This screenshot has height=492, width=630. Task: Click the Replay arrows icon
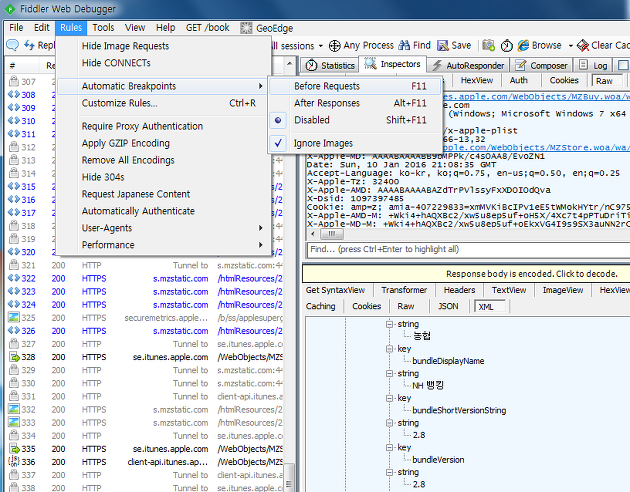(x=29, y=45)
